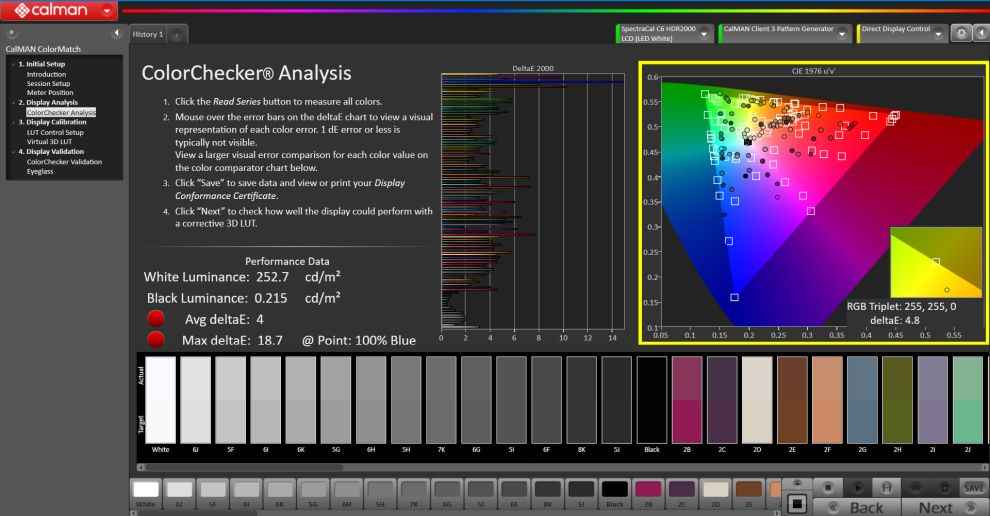Click the DeltaE 2000 bar chart
Viewport: 990px width, 516px height.
point(532,201)
